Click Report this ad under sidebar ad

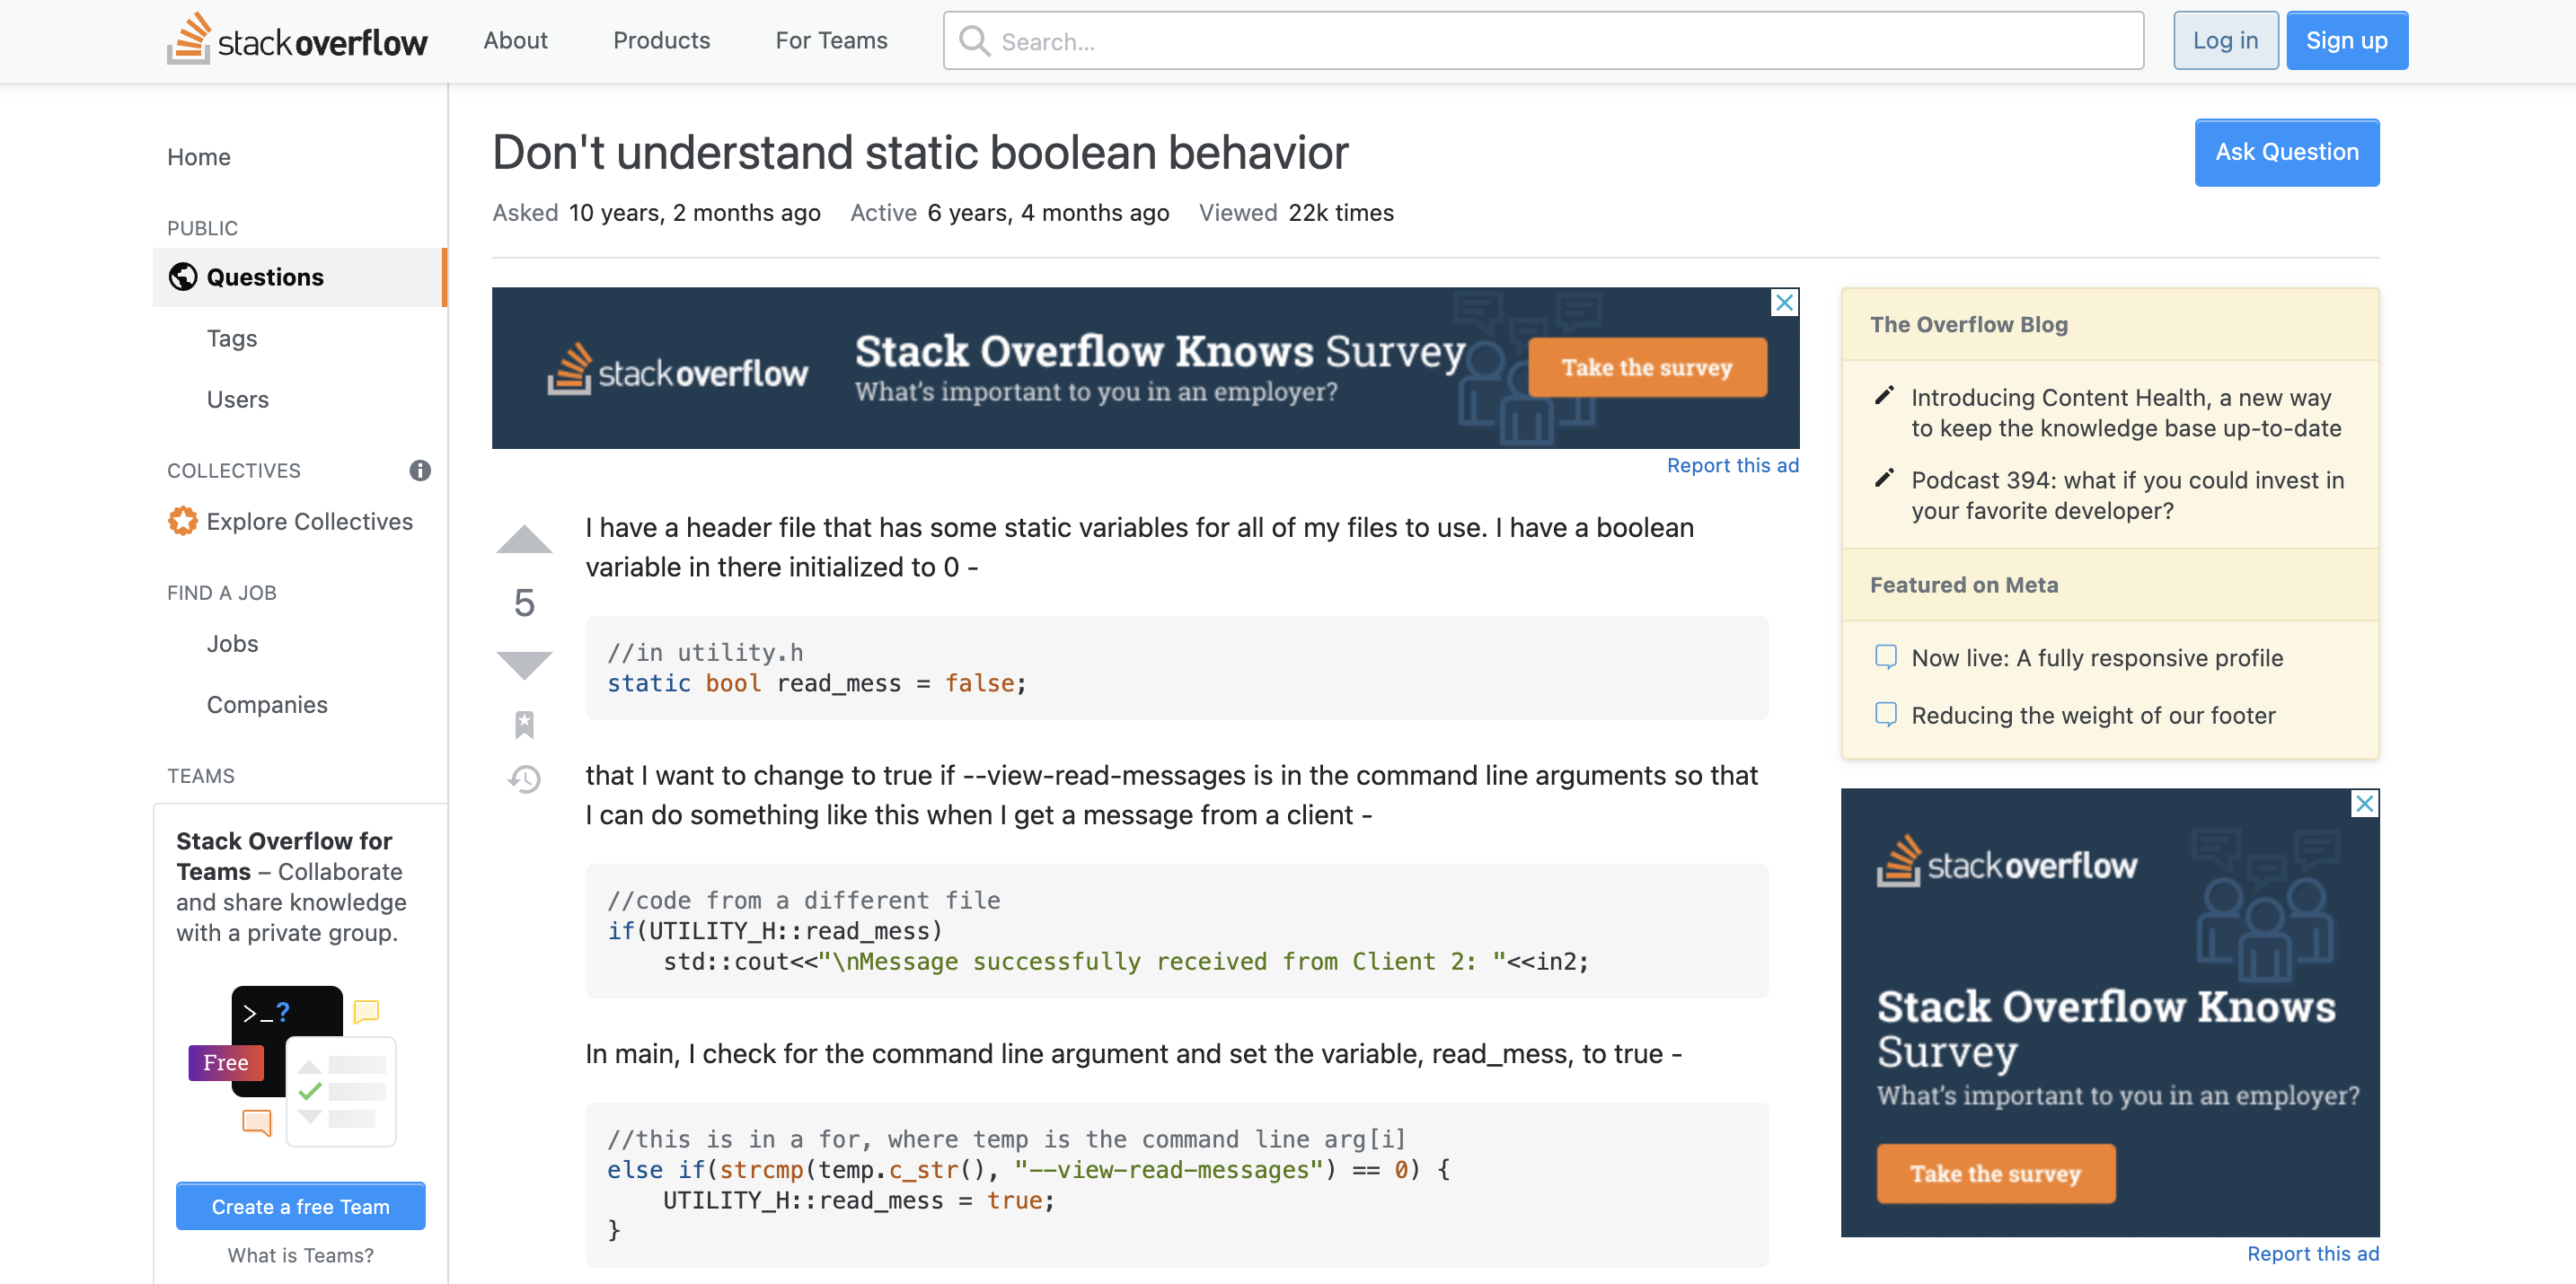pos(2312,1253)
